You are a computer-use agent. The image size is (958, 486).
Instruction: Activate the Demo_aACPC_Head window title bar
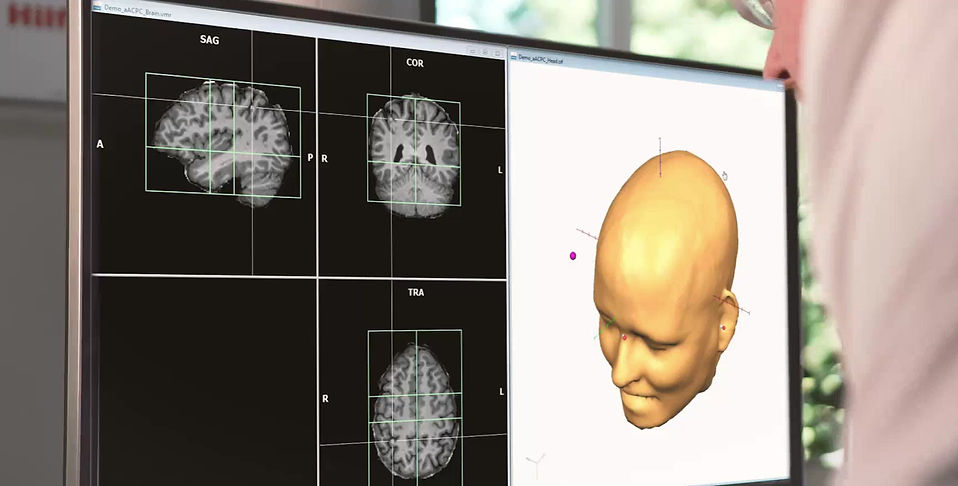point(646,72)
